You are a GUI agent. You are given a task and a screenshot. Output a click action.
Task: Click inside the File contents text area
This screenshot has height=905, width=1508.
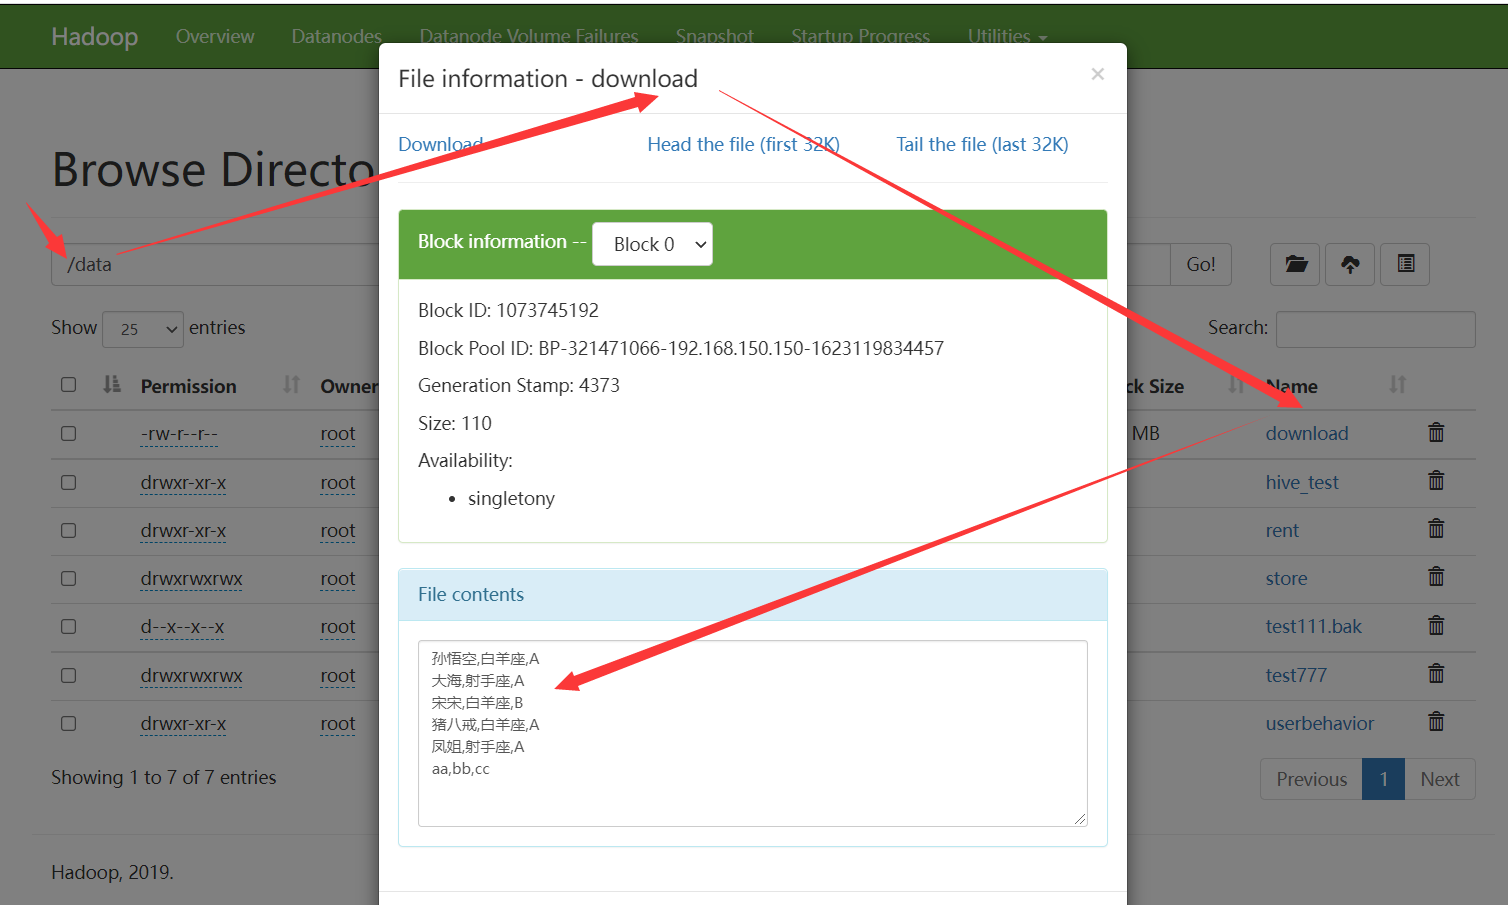coord(752,733)
